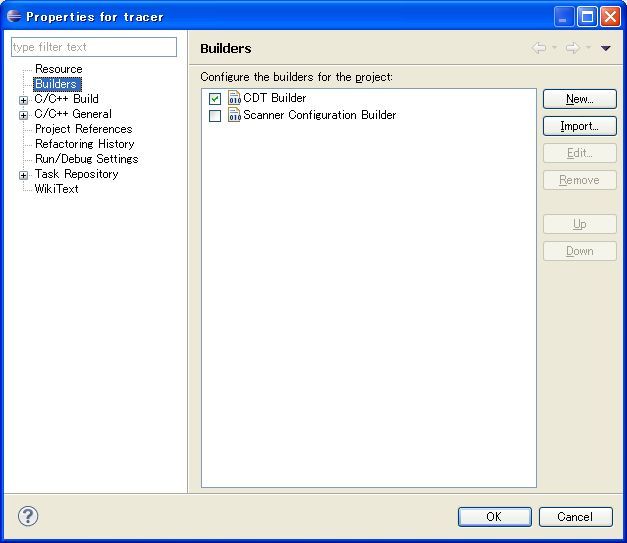
Task: Click the forward navigation arrow icon
Action: (573, 48)
